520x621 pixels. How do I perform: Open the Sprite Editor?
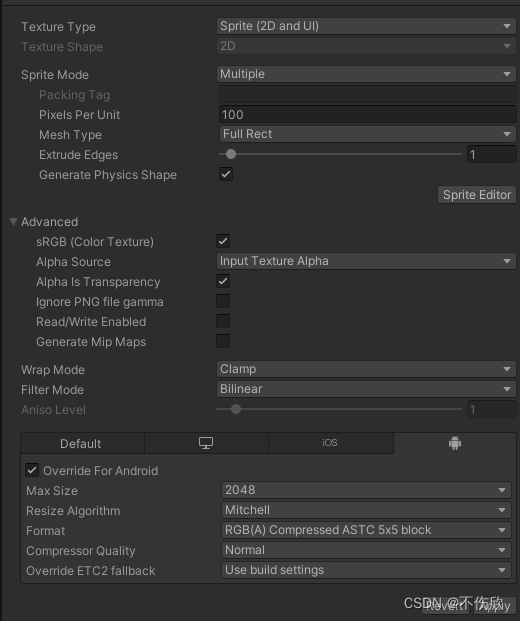tap(477, 194)
